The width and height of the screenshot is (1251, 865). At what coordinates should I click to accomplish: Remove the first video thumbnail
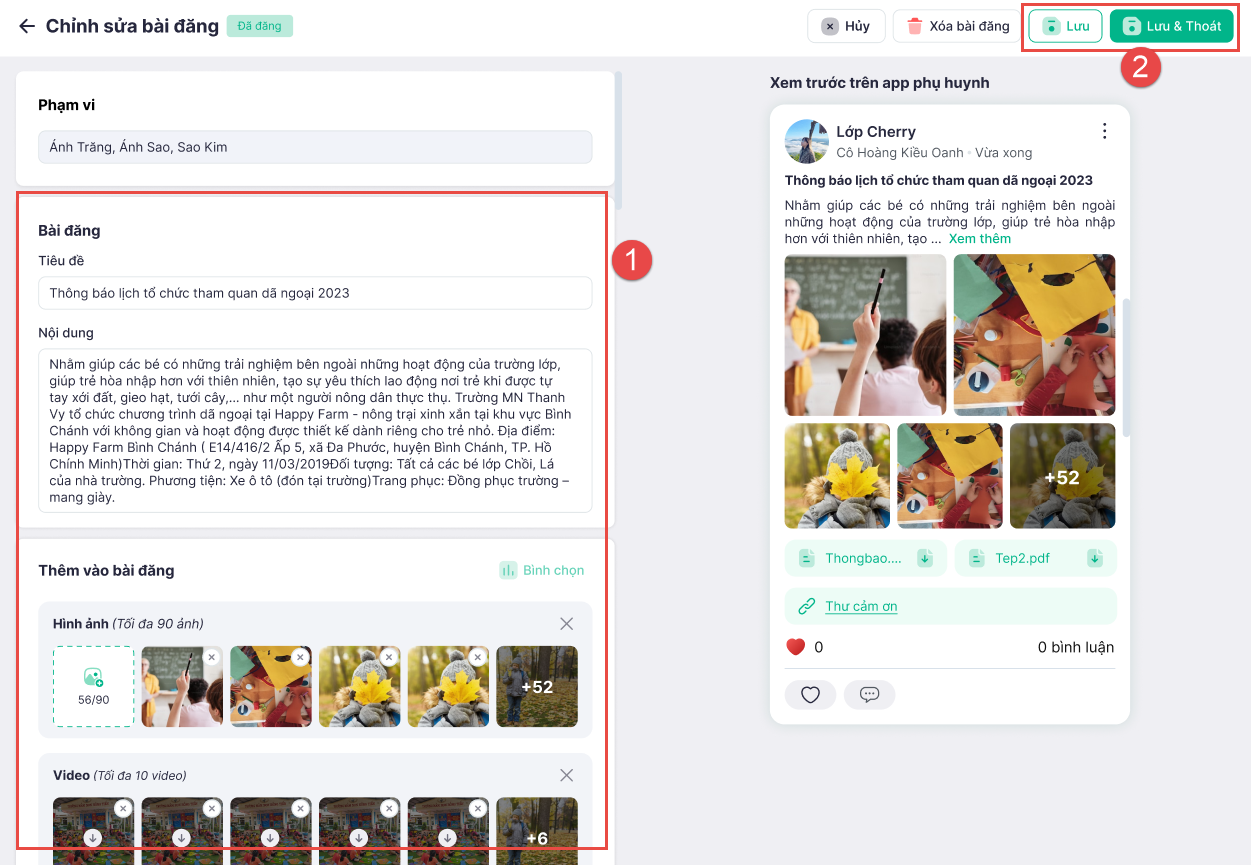coord(122,808)
